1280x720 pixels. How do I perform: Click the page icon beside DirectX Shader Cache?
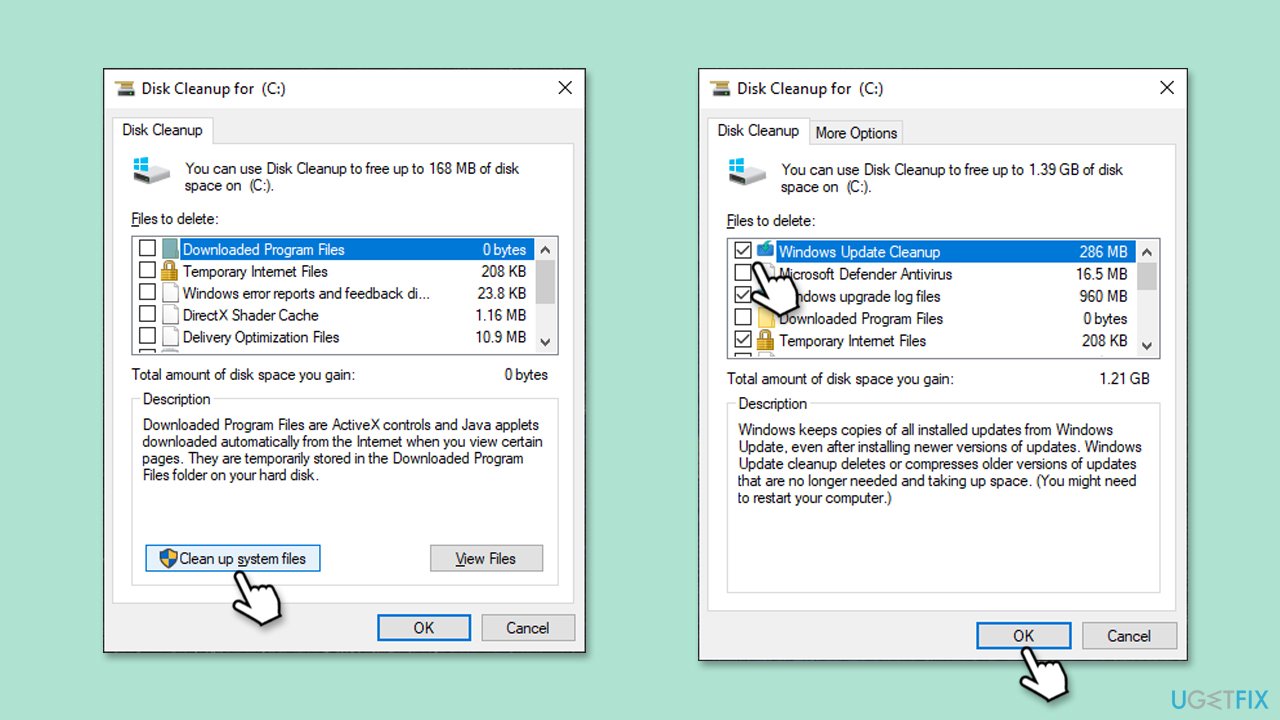pos(169,315)
